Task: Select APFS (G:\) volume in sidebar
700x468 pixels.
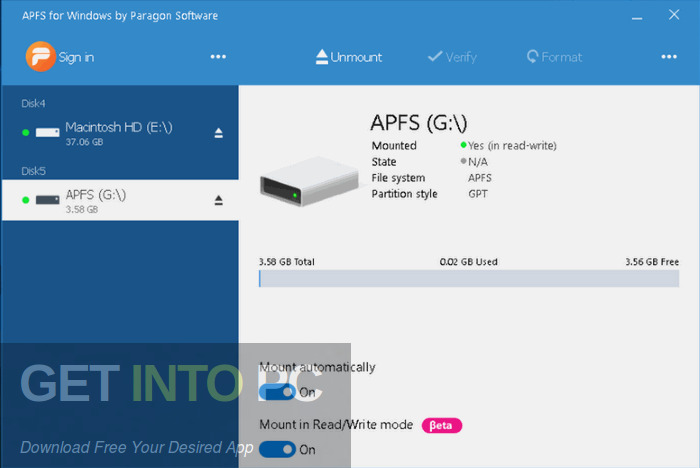Action: [120, 200]
